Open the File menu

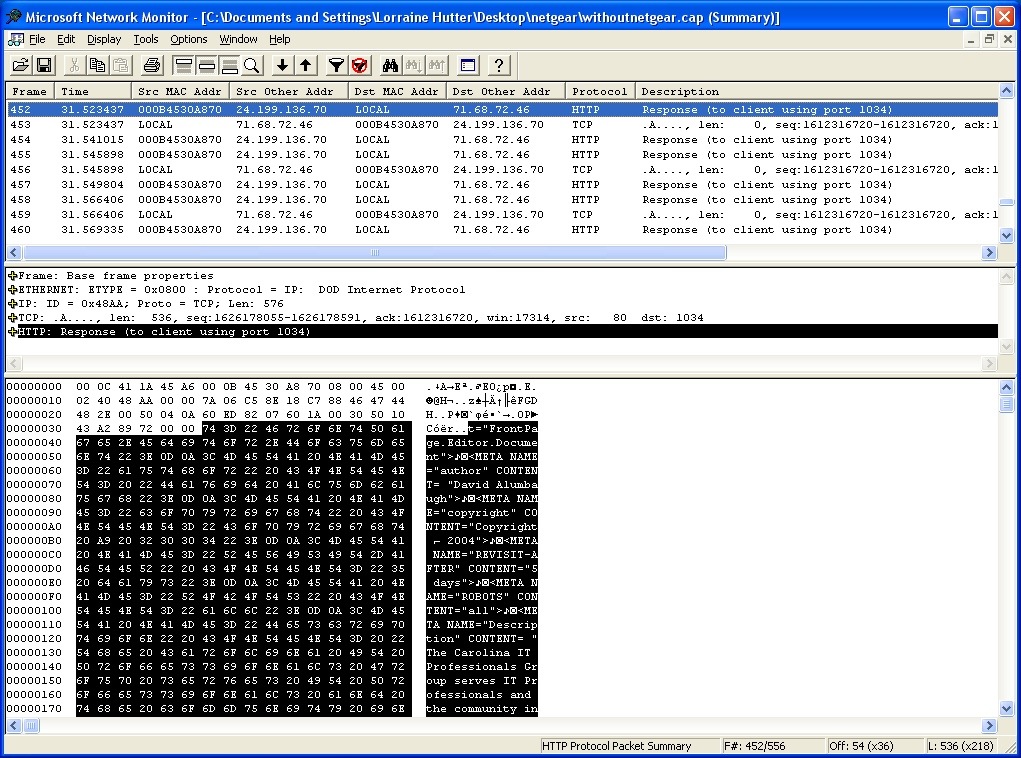tap(37, 40)
